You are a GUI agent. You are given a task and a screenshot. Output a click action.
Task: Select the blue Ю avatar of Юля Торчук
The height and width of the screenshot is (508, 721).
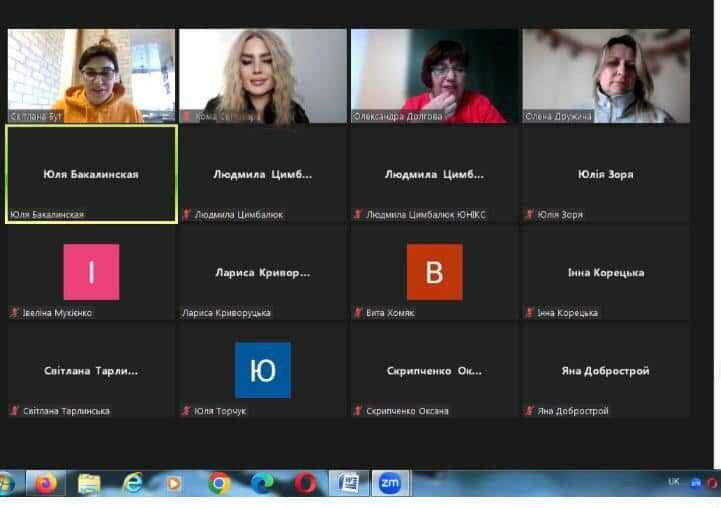(x=263, y=370)
